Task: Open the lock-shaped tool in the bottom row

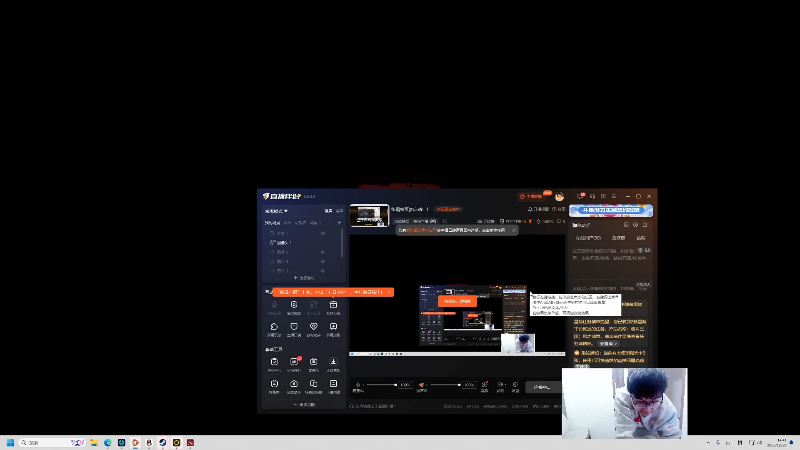Action: [x=294, y=384]
